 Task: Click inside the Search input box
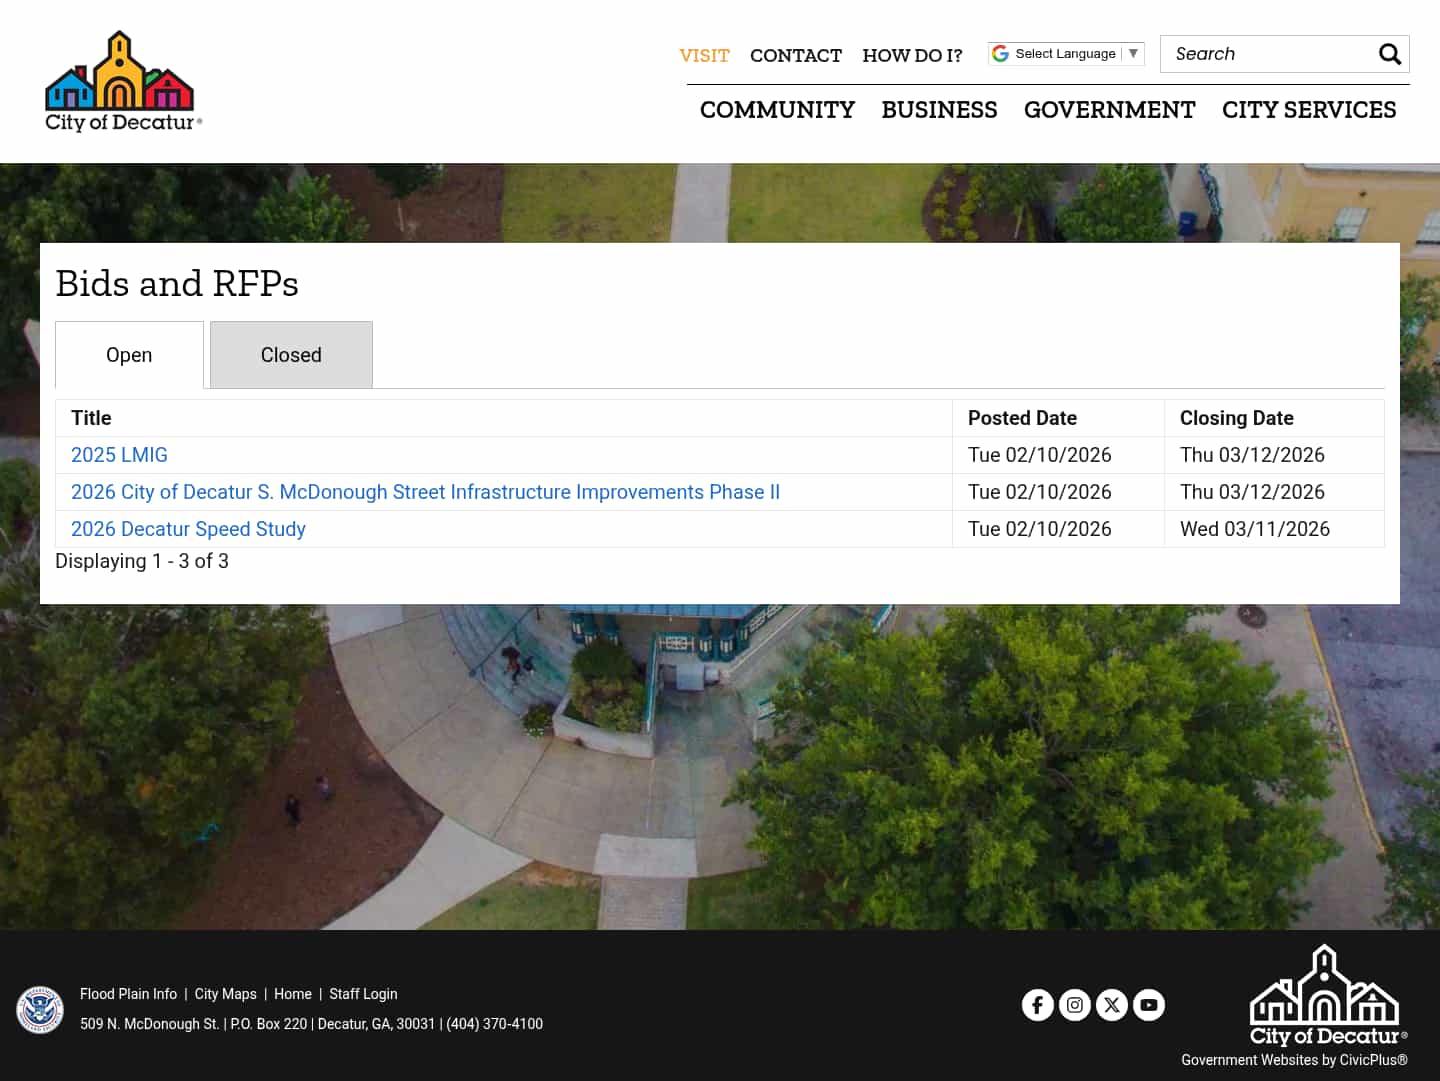(x=1270, y=54)
